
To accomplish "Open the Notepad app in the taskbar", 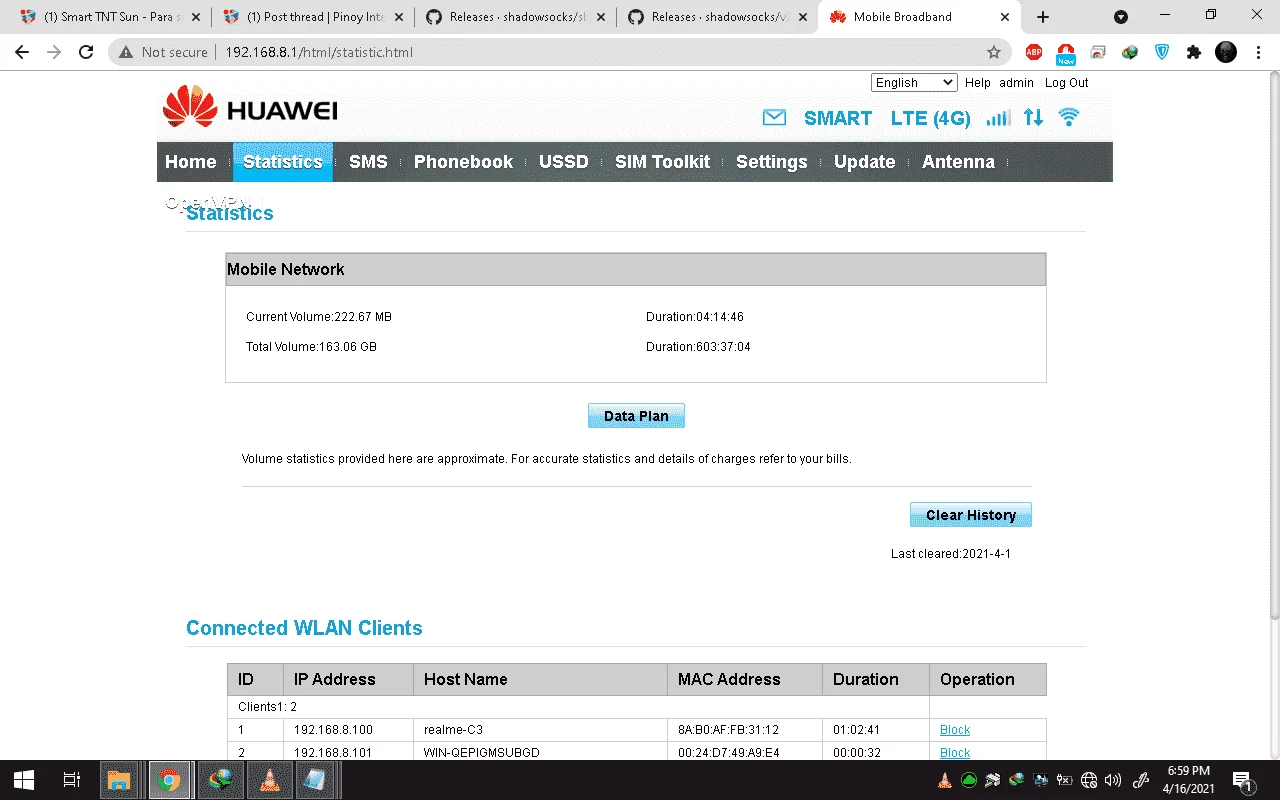I will (314, 780).
